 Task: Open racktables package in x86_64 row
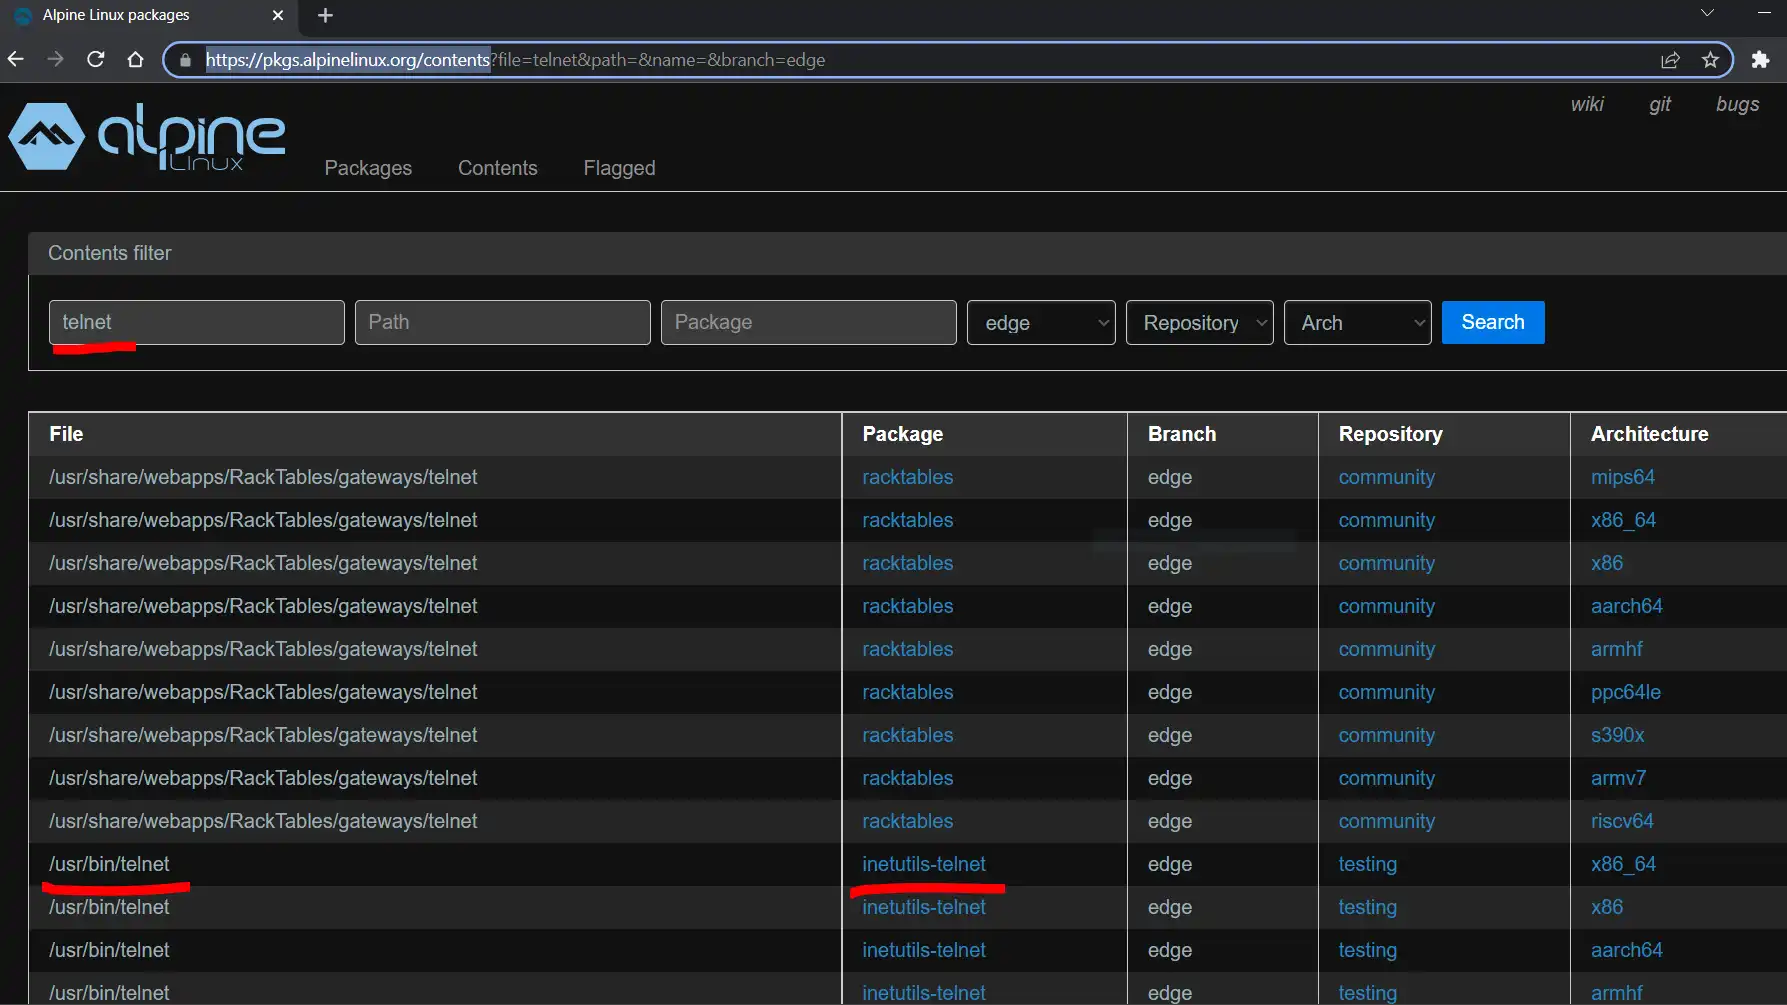coord(908,520)
